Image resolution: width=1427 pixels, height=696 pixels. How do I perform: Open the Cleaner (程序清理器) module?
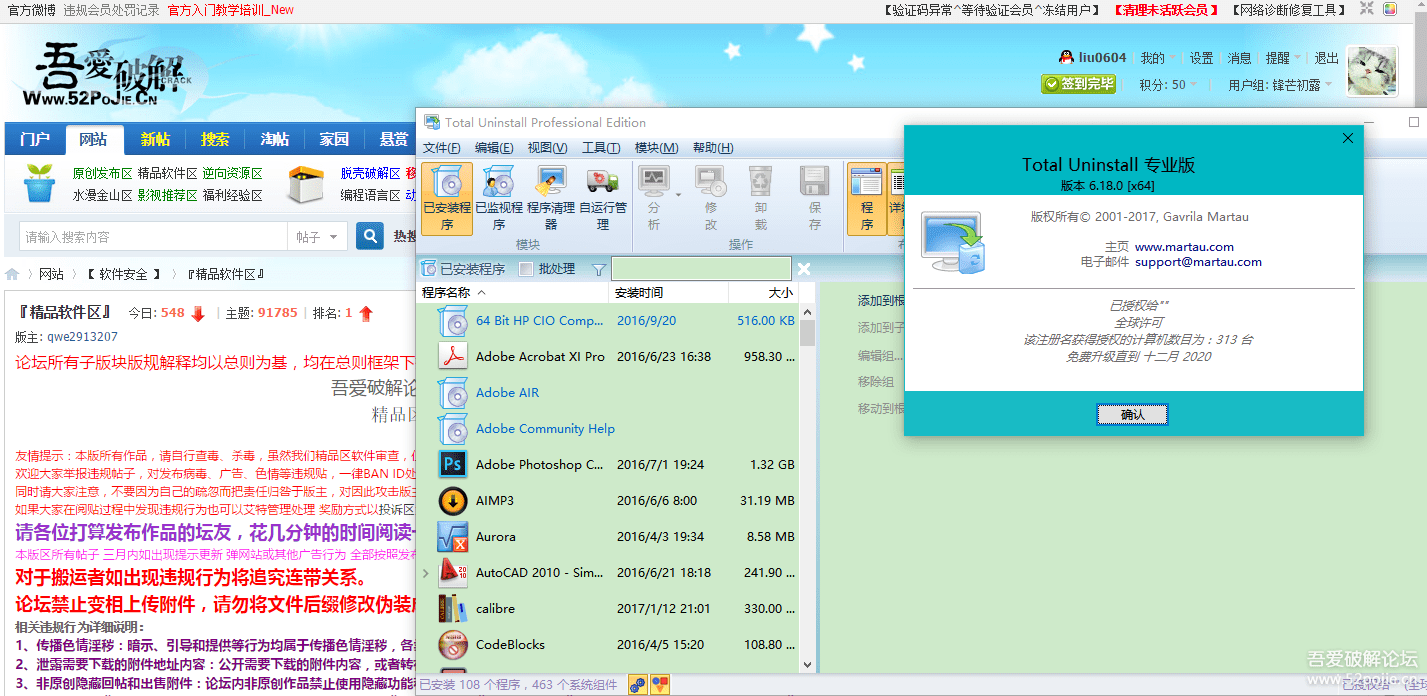coord(550,198)
